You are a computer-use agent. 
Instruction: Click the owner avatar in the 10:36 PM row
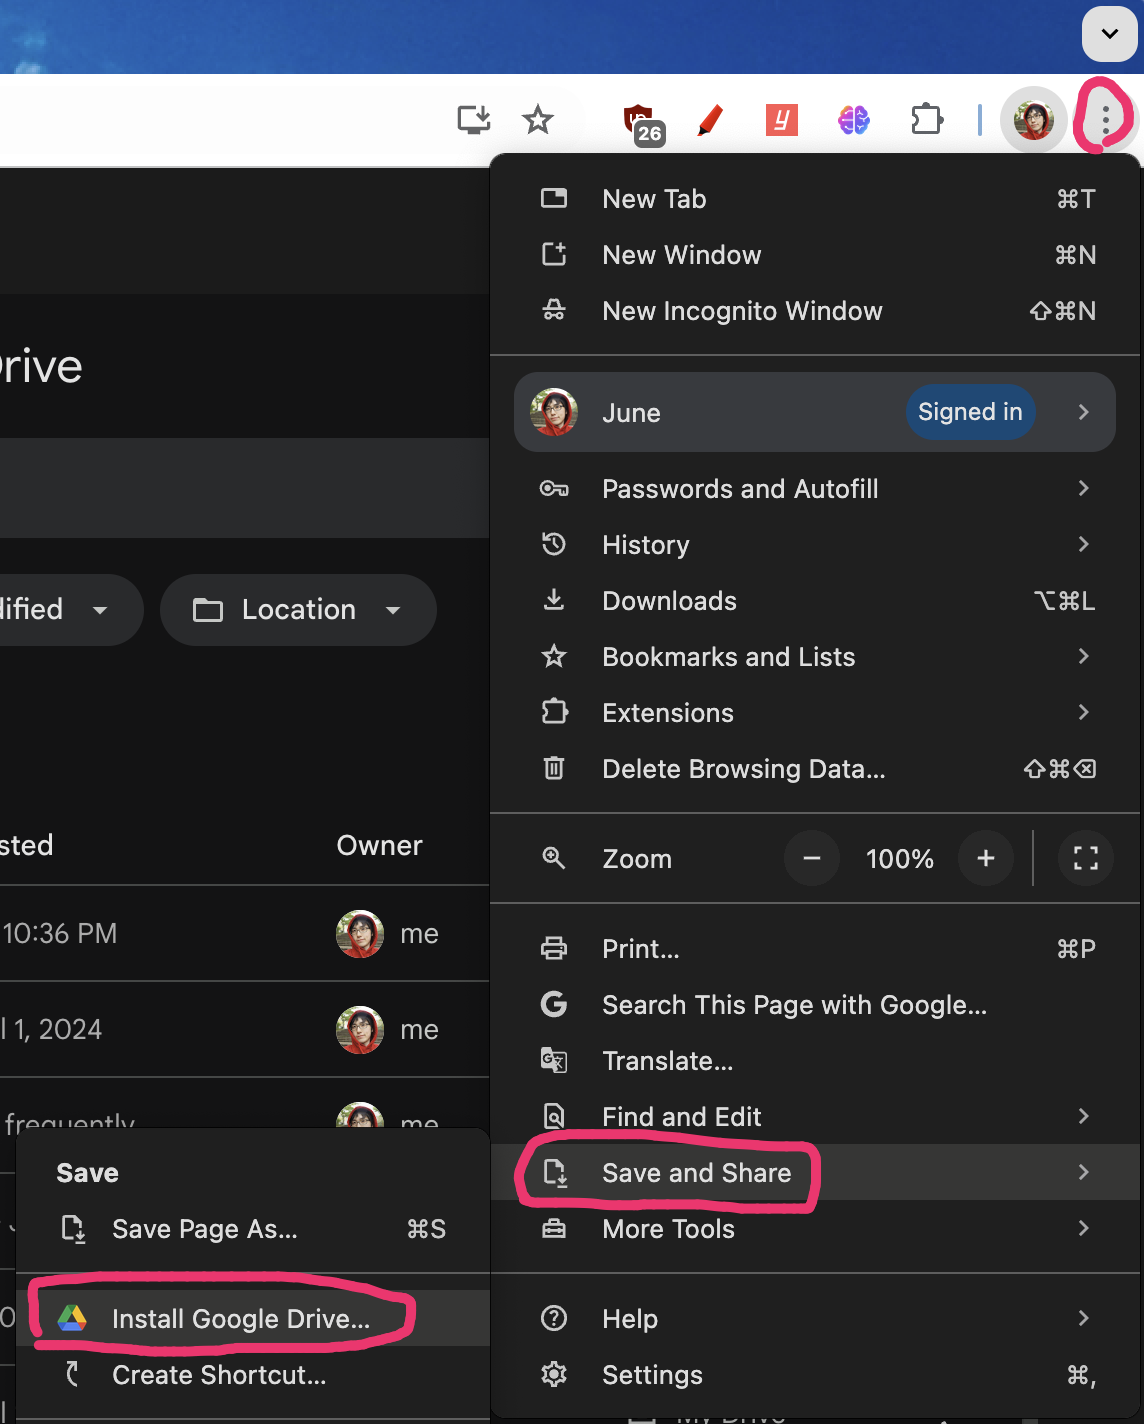click(360, 934)
